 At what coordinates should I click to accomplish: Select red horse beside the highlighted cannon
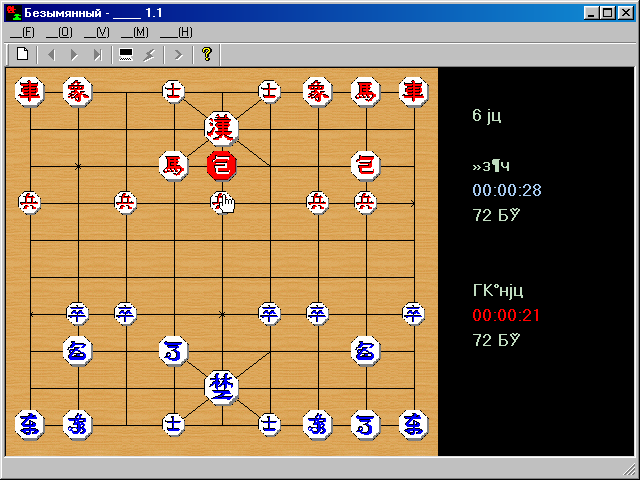tap(174, 166)
